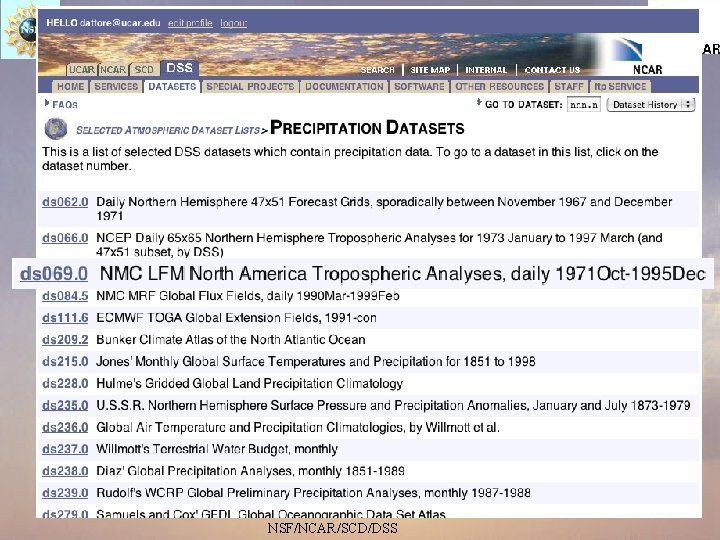Click the NSF logo in the corner

[x=20, y=29]
